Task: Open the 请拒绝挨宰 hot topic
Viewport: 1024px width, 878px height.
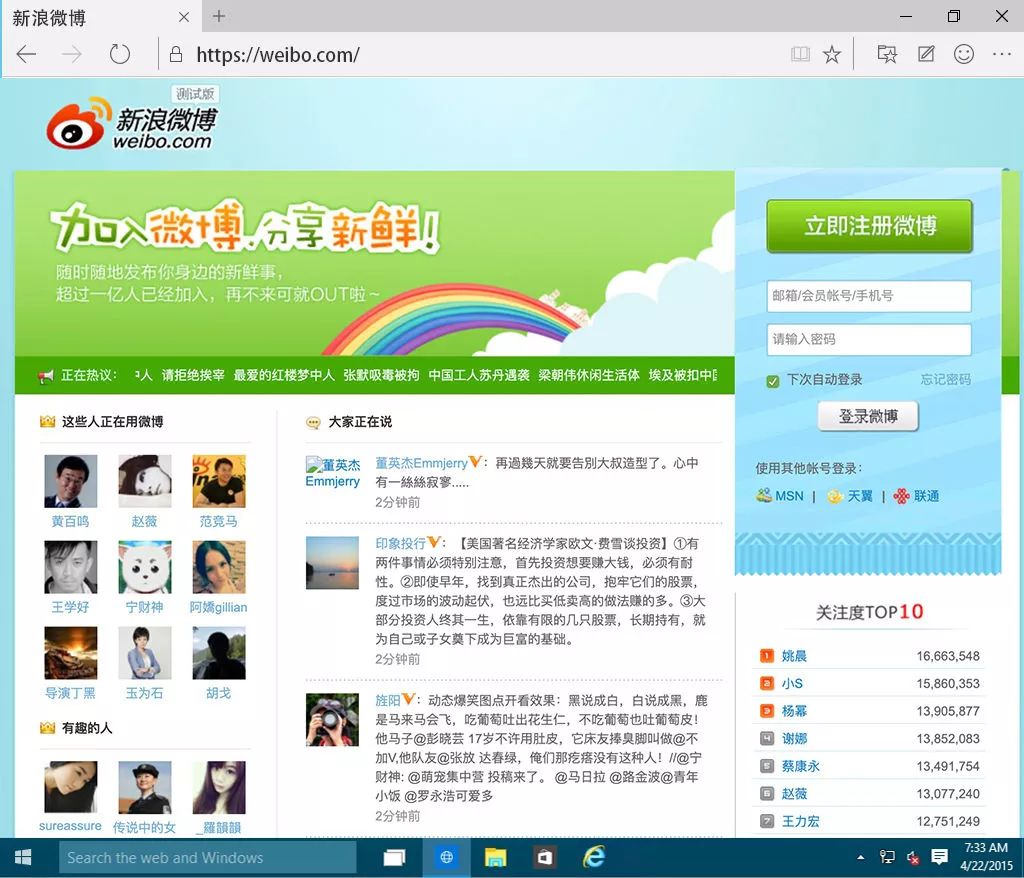Action: coord(193,376)
